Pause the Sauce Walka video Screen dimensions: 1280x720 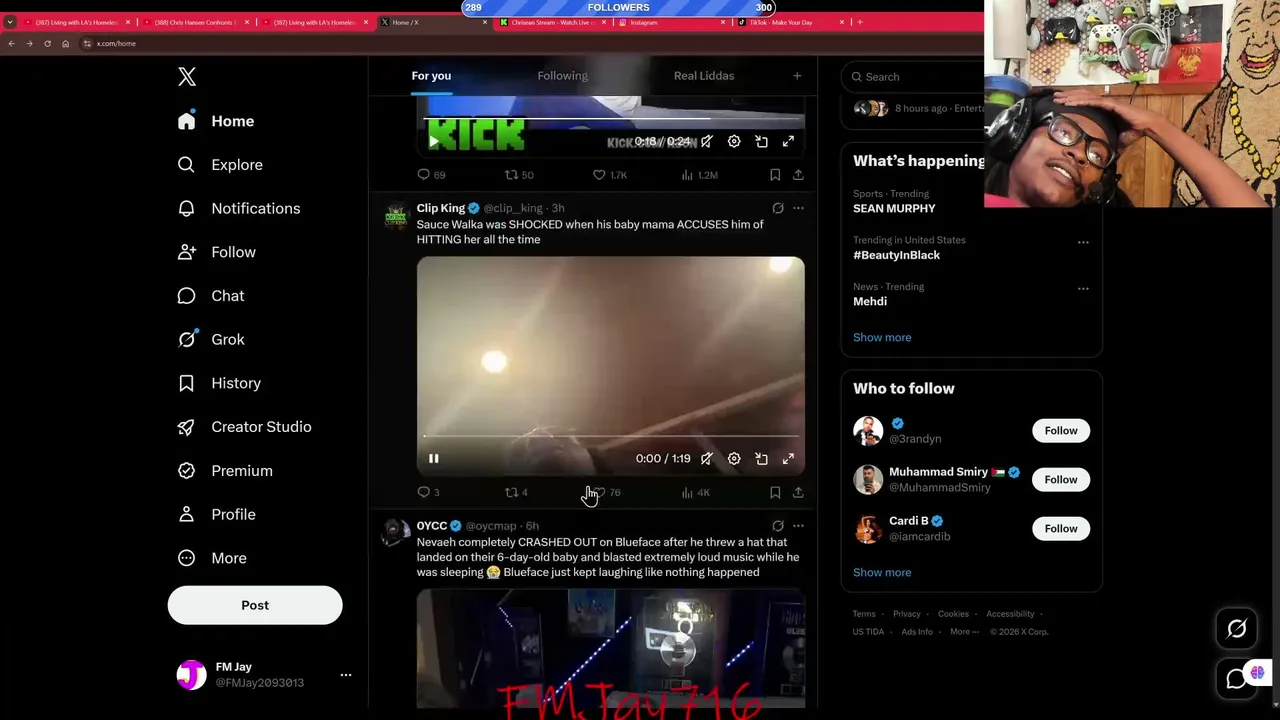434,458
